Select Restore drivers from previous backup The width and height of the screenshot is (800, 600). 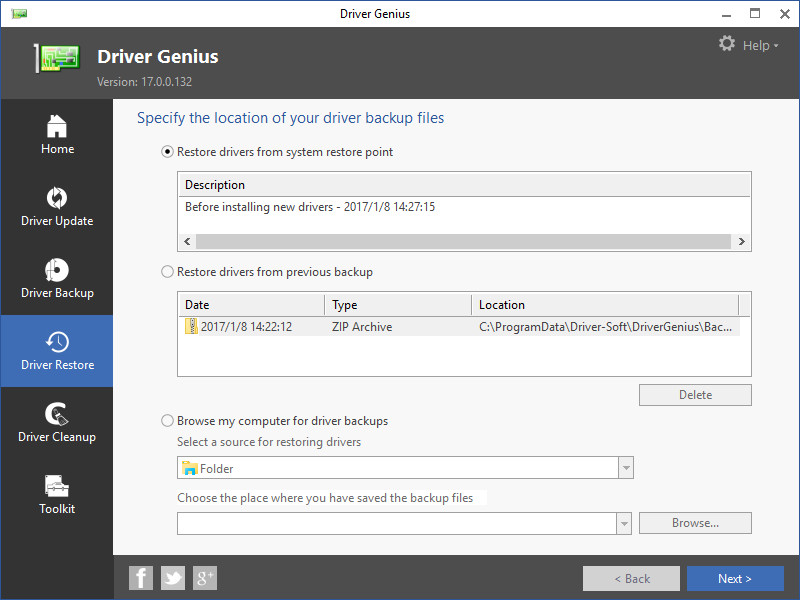[167, 271]
